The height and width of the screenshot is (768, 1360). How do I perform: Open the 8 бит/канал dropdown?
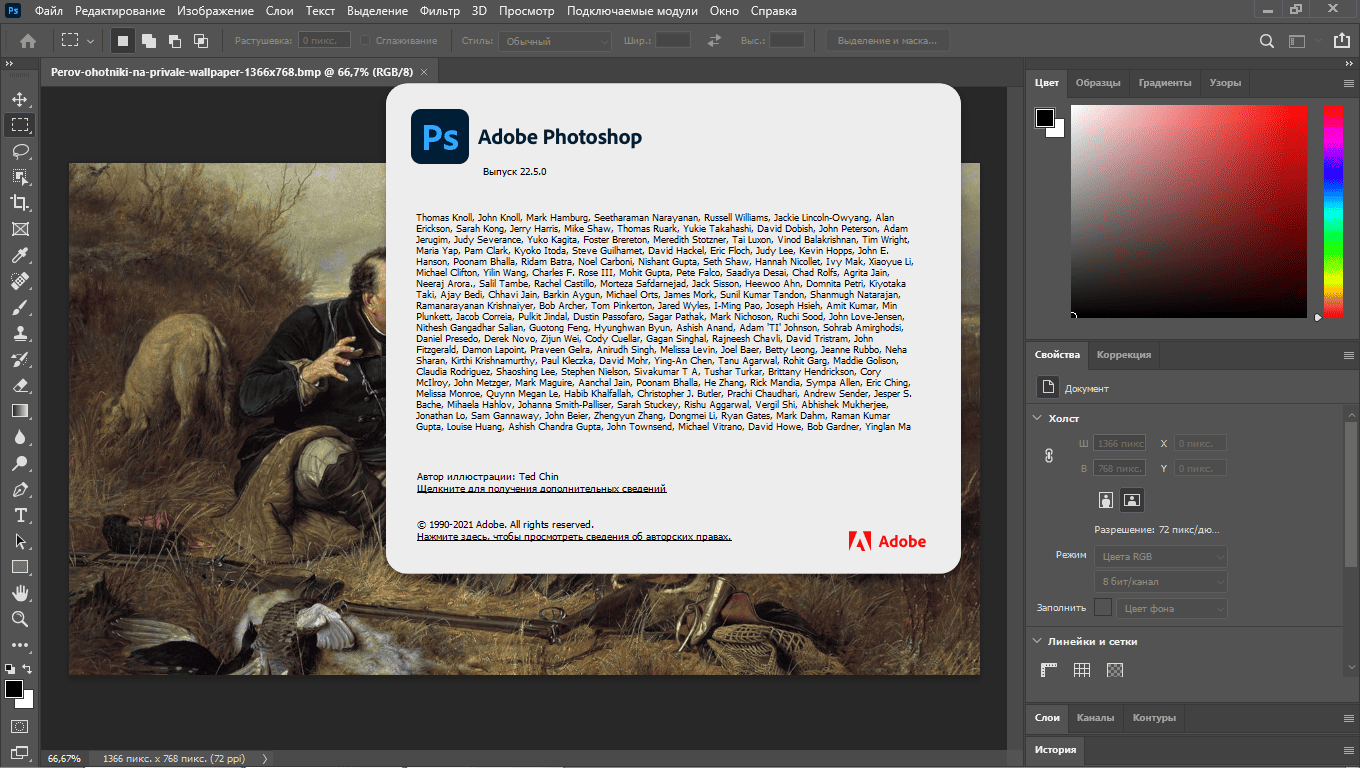(x=1161, y=582)
